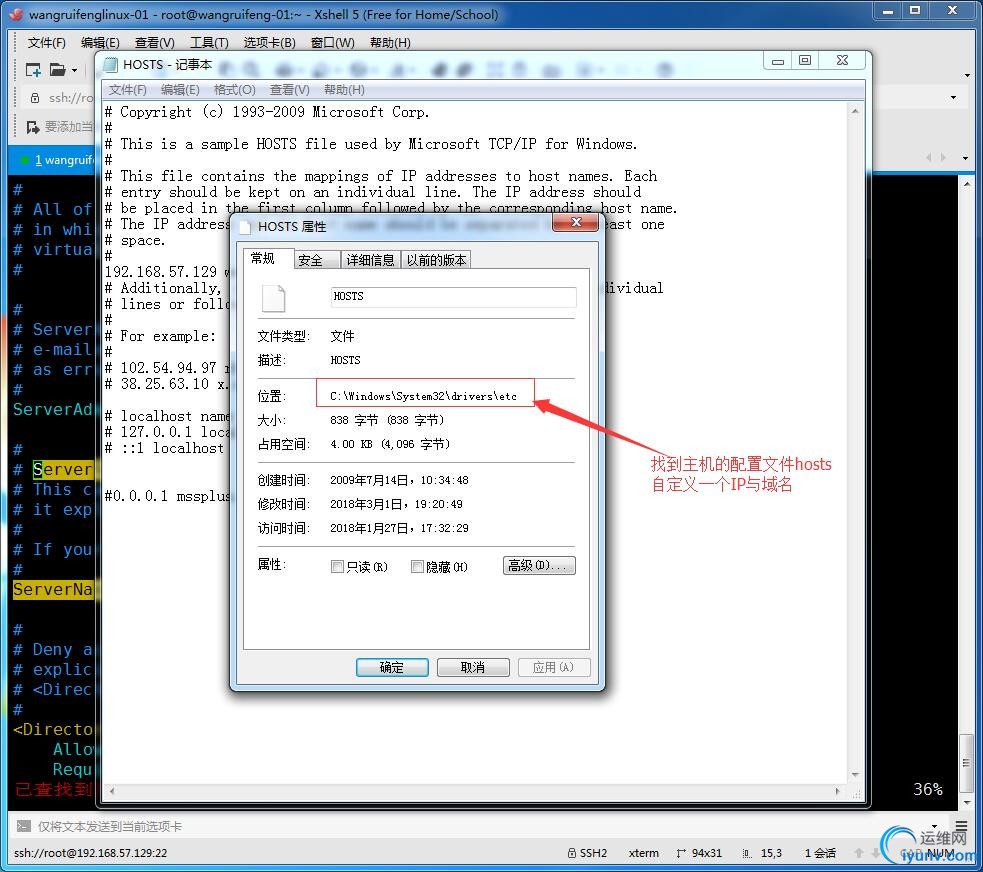983x872 pixels.
Task: Open Xshell's 查看(V) menu
Action: tap(155, 43)
